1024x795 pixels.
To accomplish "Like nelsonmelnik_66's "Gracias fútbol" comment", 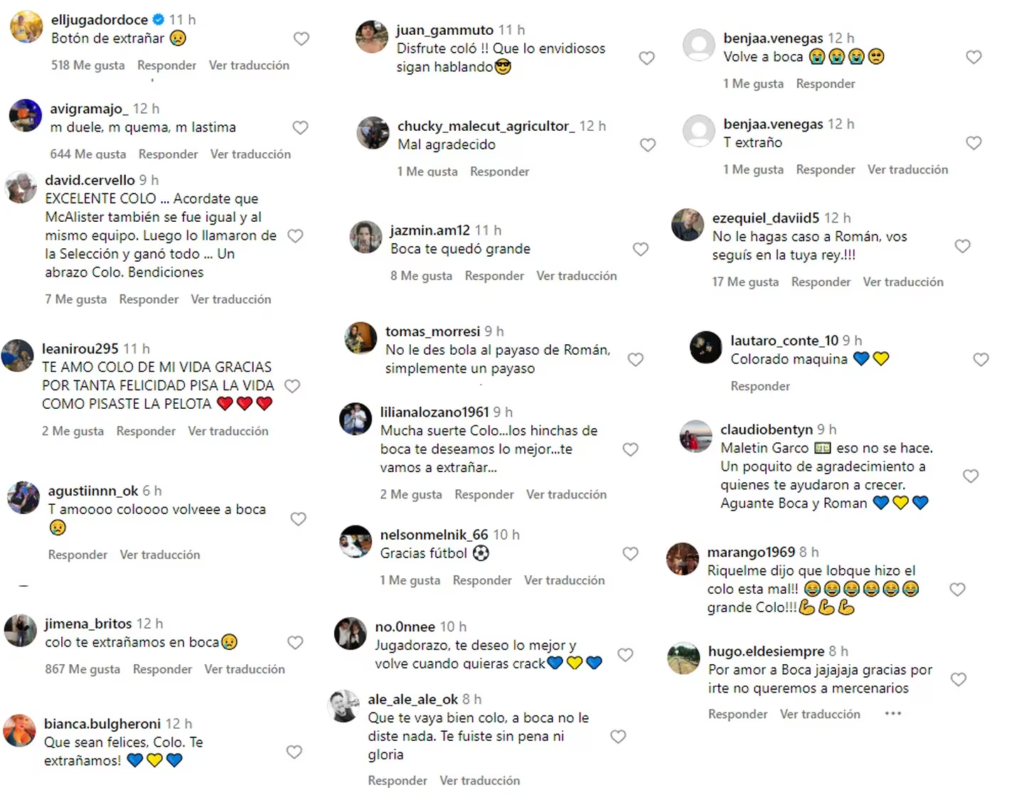I will 630,553.
